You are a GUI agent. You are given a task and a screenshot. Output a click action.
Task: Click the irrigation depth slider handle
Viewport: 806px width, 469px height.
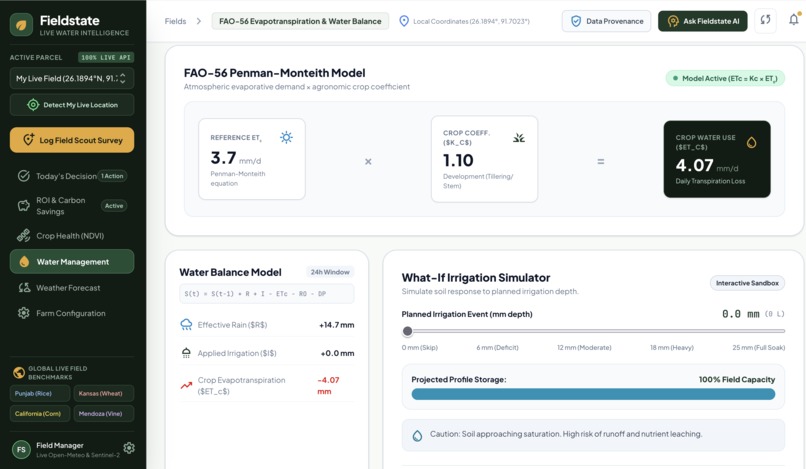408,331
